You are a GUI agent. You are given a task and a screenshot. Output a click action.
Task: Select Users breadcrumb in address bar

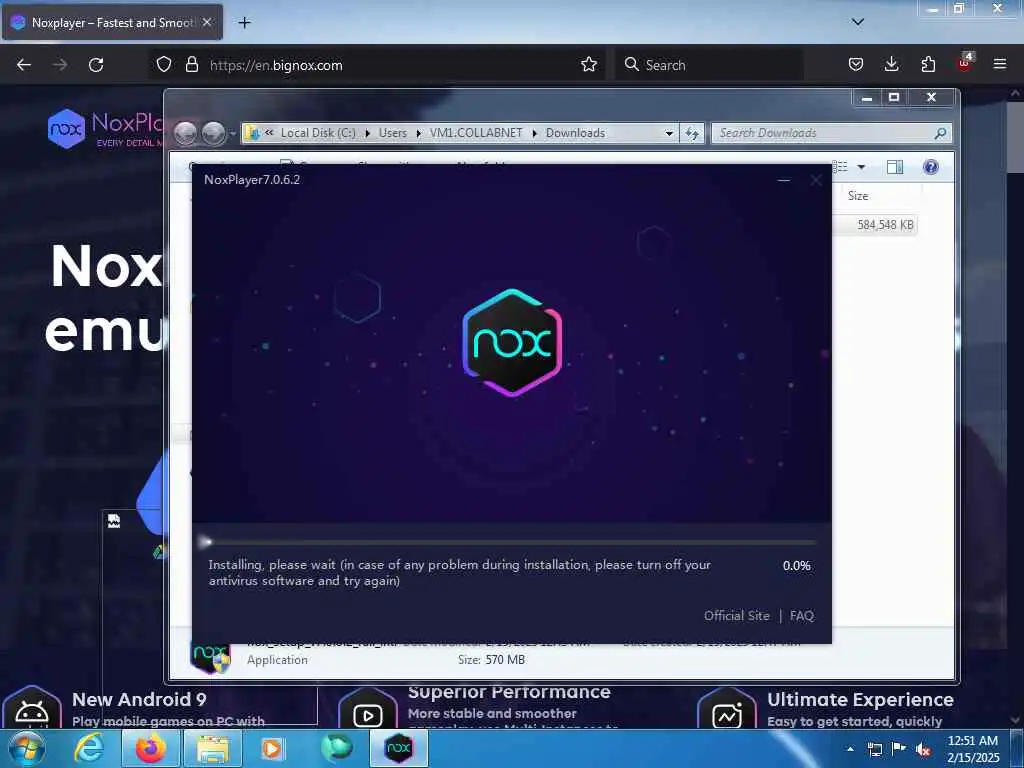392,133
